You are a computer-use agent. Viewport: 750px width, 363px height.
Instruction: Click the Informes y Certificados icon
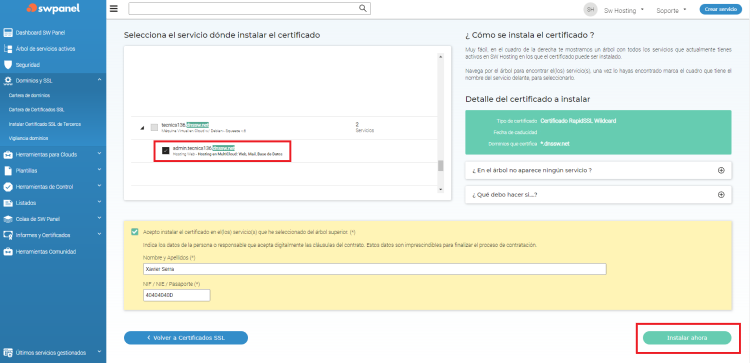click(x=7, y=235)
